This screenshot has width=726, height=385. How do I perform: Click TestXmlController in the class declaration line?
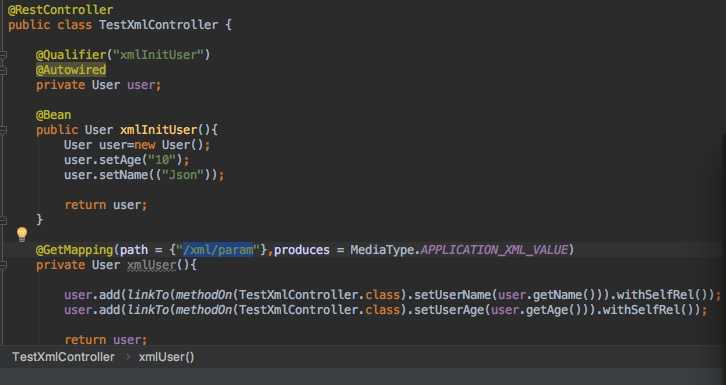(158, 25)
